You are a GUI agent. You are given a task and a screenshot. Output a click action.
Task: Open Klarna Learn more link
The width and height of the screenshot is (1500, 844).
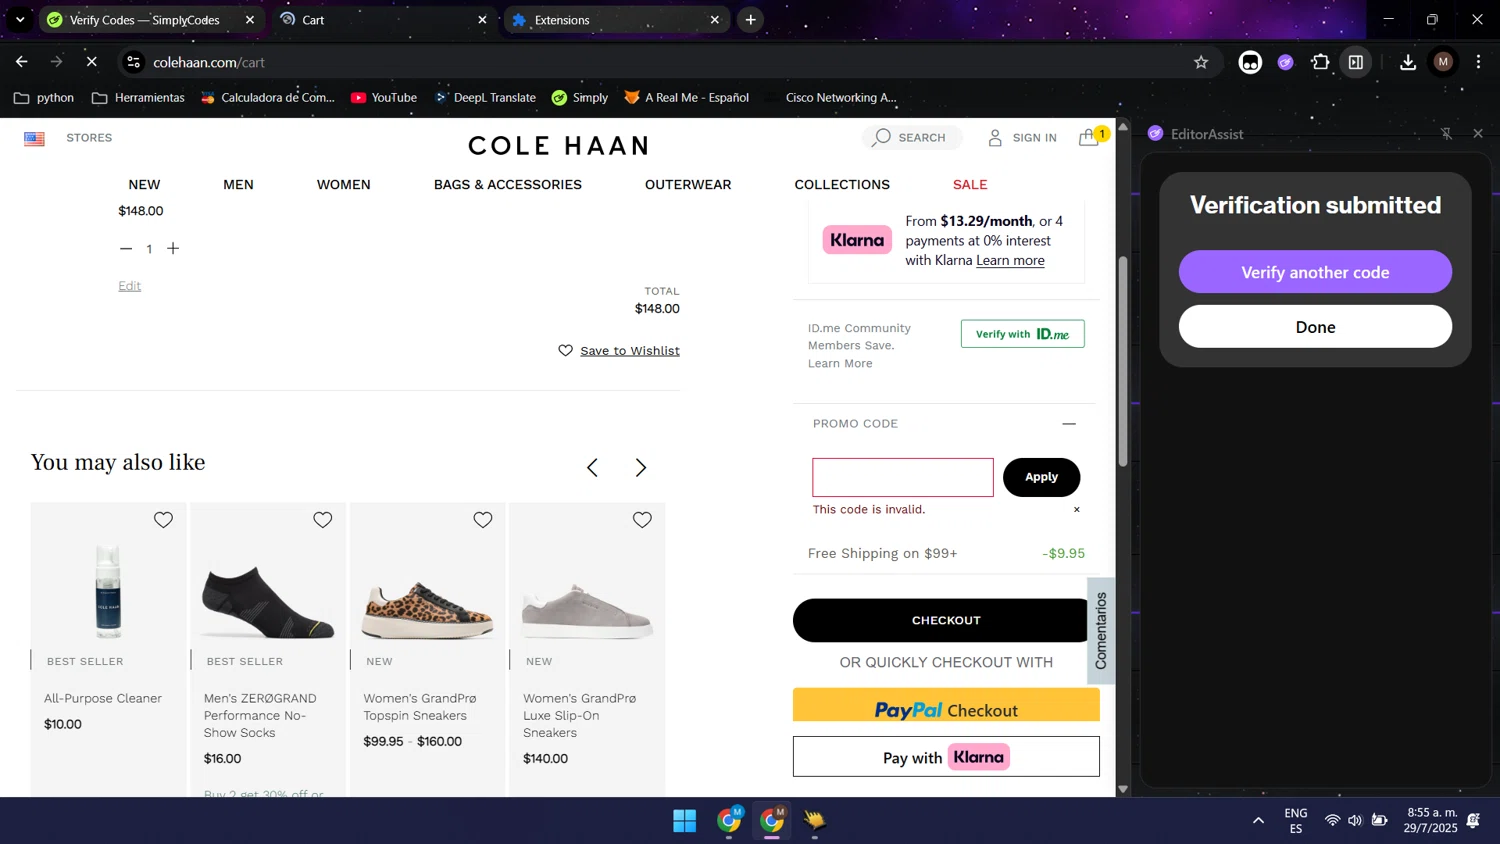1010,260
